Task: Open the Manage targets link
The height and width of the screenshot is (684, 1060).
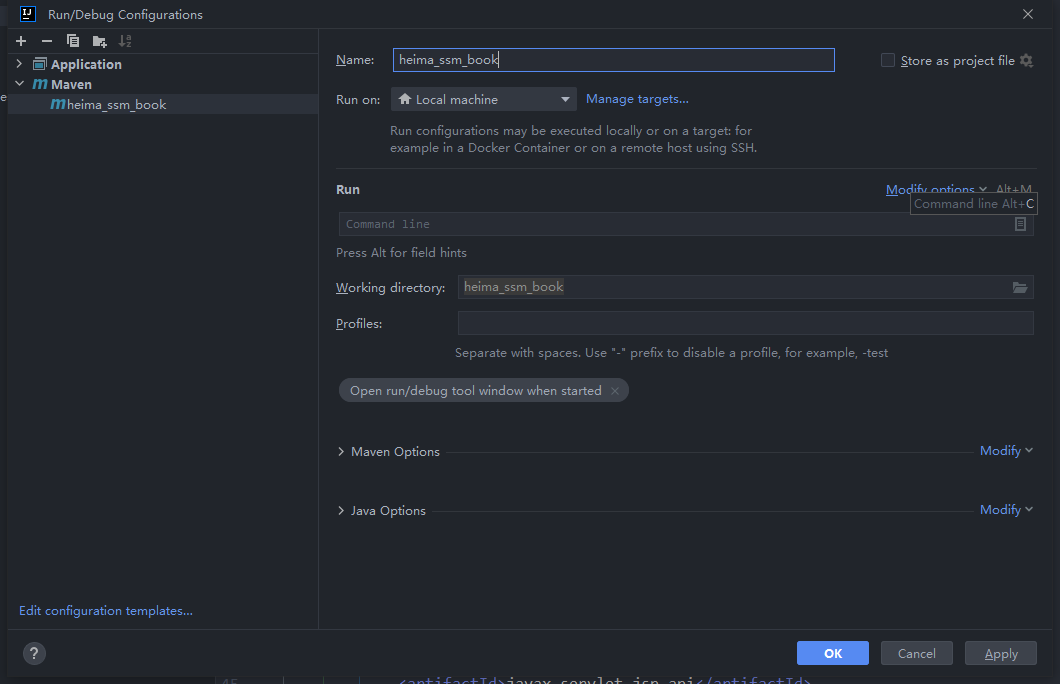Action: coord(637,99)
